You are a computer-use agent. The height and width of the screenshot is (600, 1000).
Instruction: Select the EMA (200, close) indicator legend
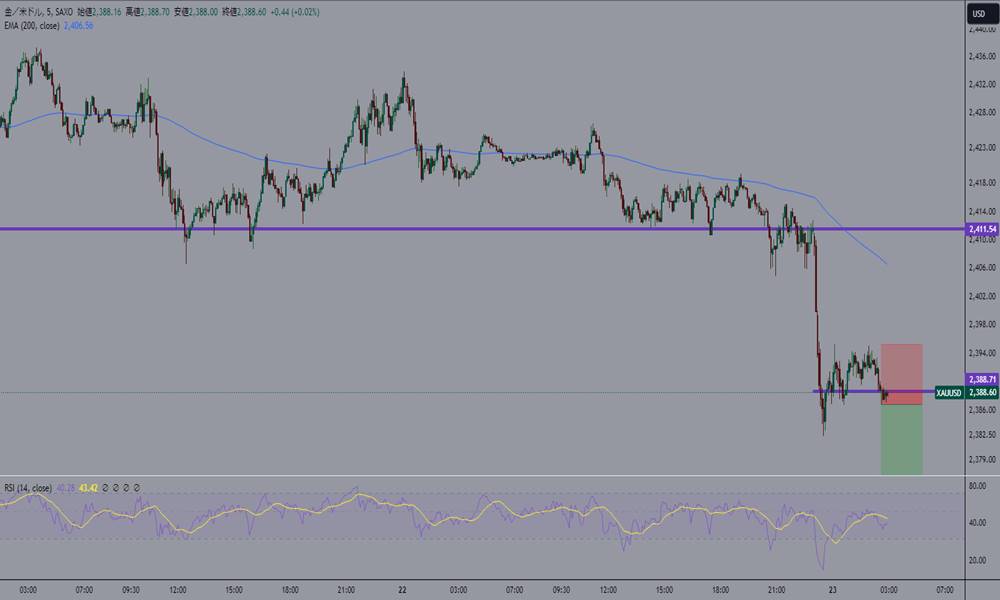tap(29, 24)
